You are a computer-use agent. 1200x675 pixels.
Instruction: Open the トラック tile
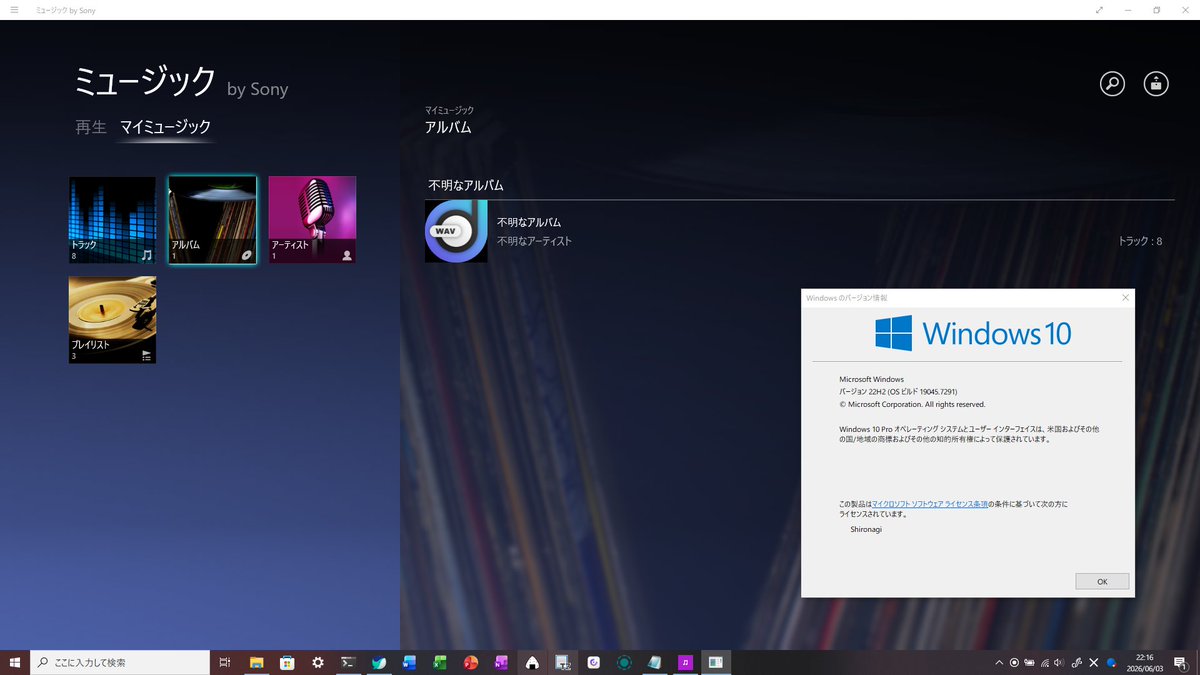click(112, 220)
